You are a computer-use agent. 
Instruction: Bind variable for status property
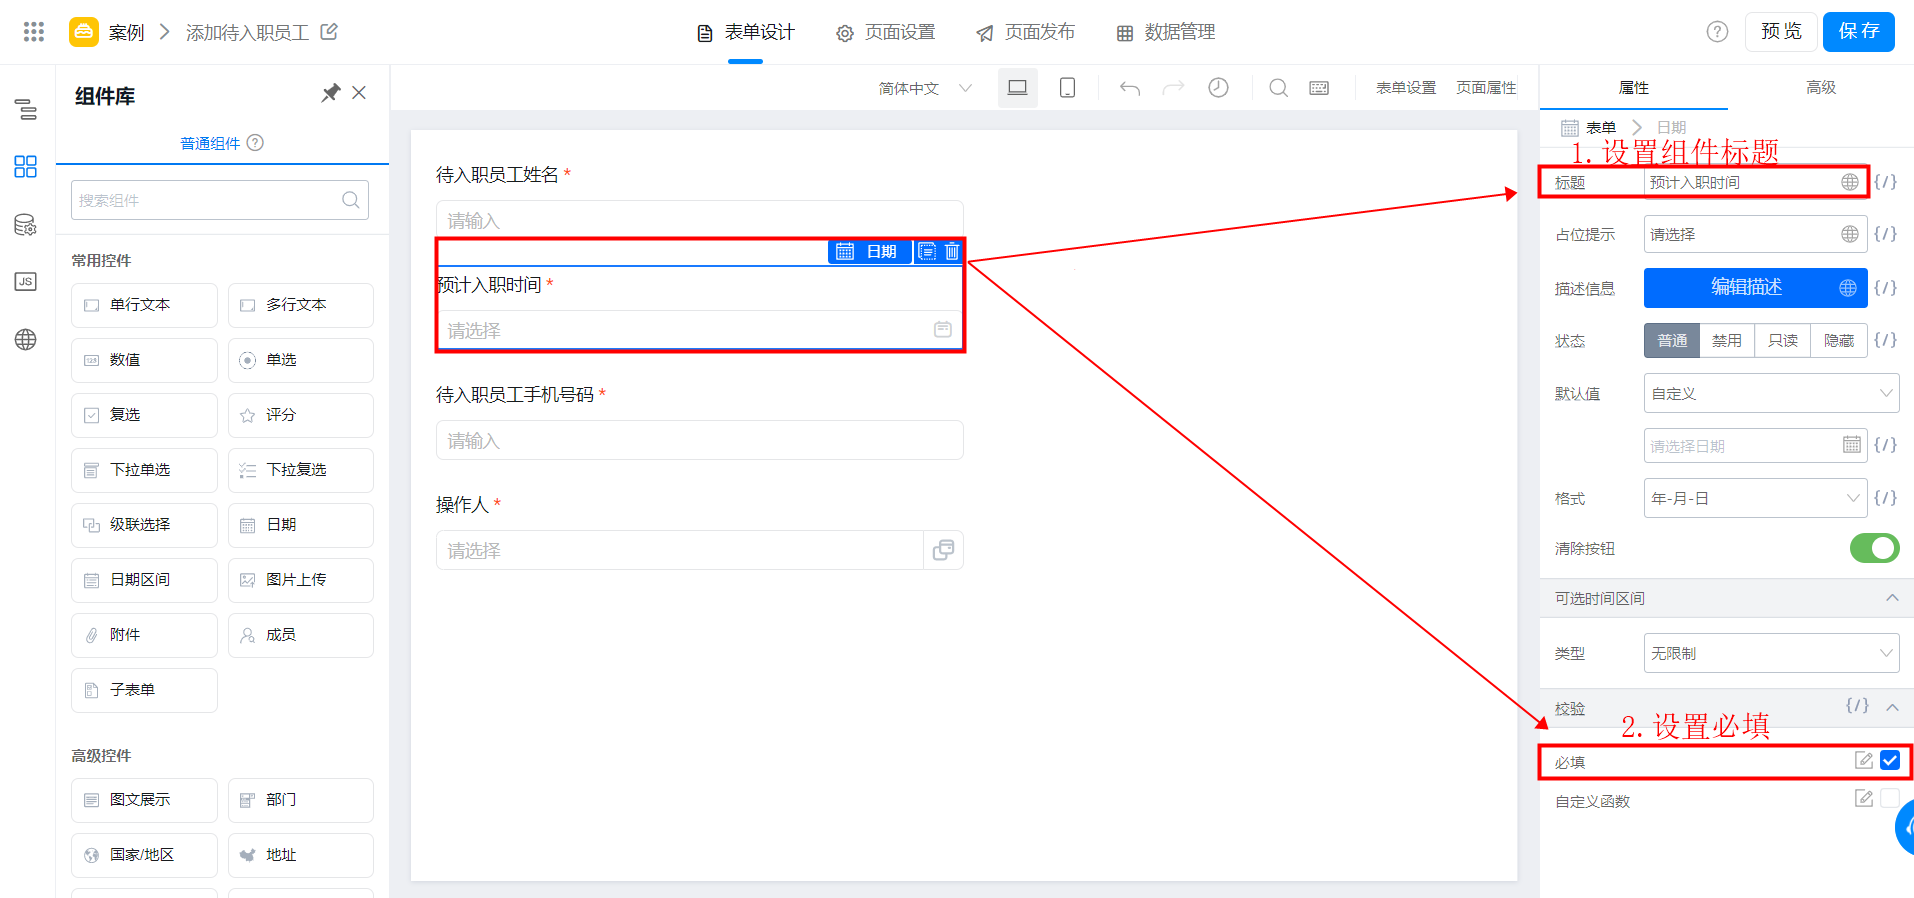(x=1885, y=340)
